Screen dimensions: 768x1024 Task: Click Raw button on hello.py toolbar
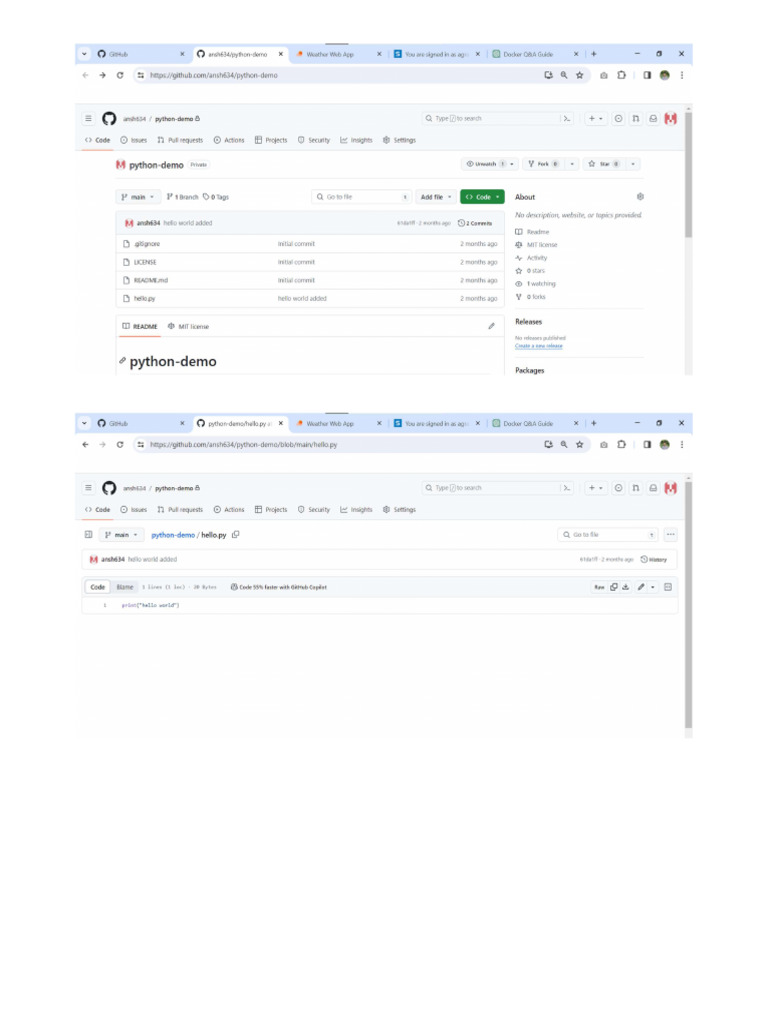[x=599, y=587]
